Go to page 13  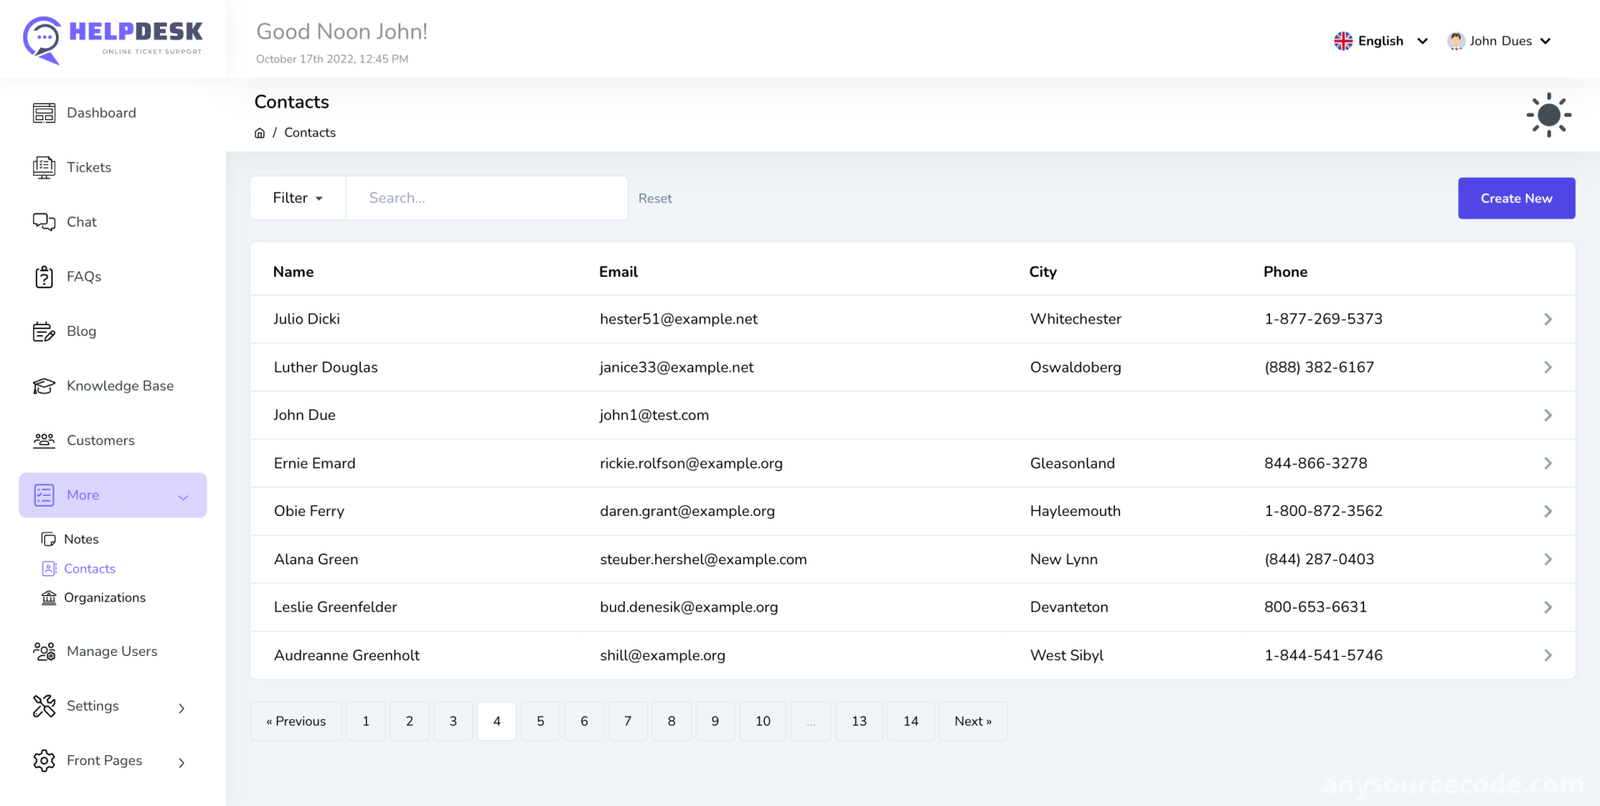click(x=859, y=721)
